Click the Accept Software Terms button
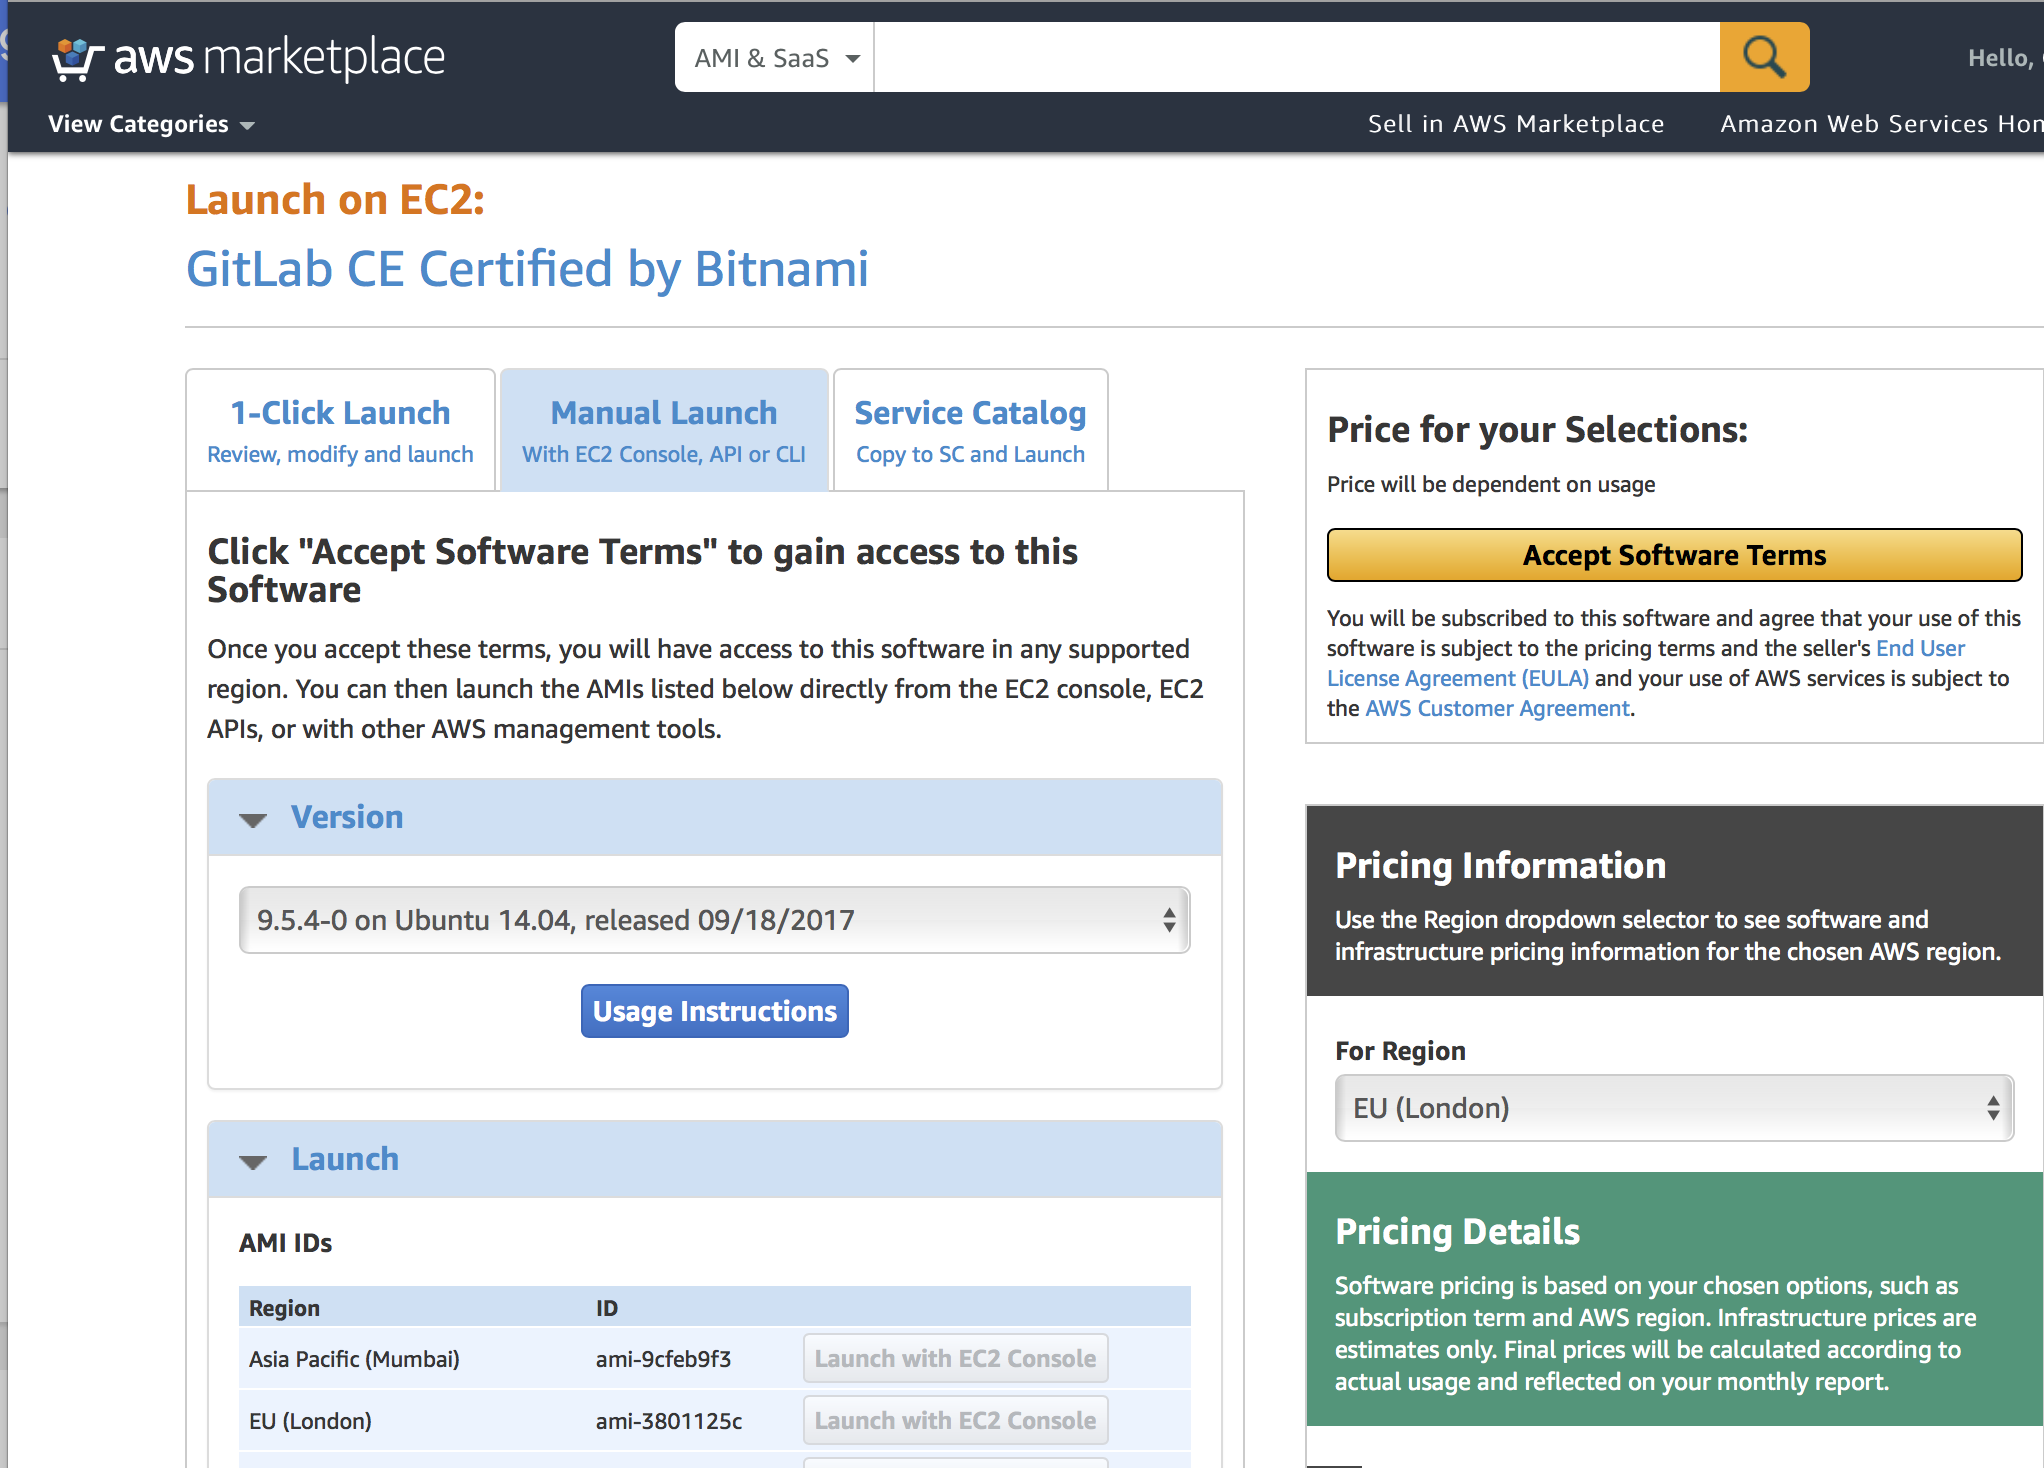The width and height of the screenshot is (2044, 1468). pyautogui.click(x=1674, y=555)
